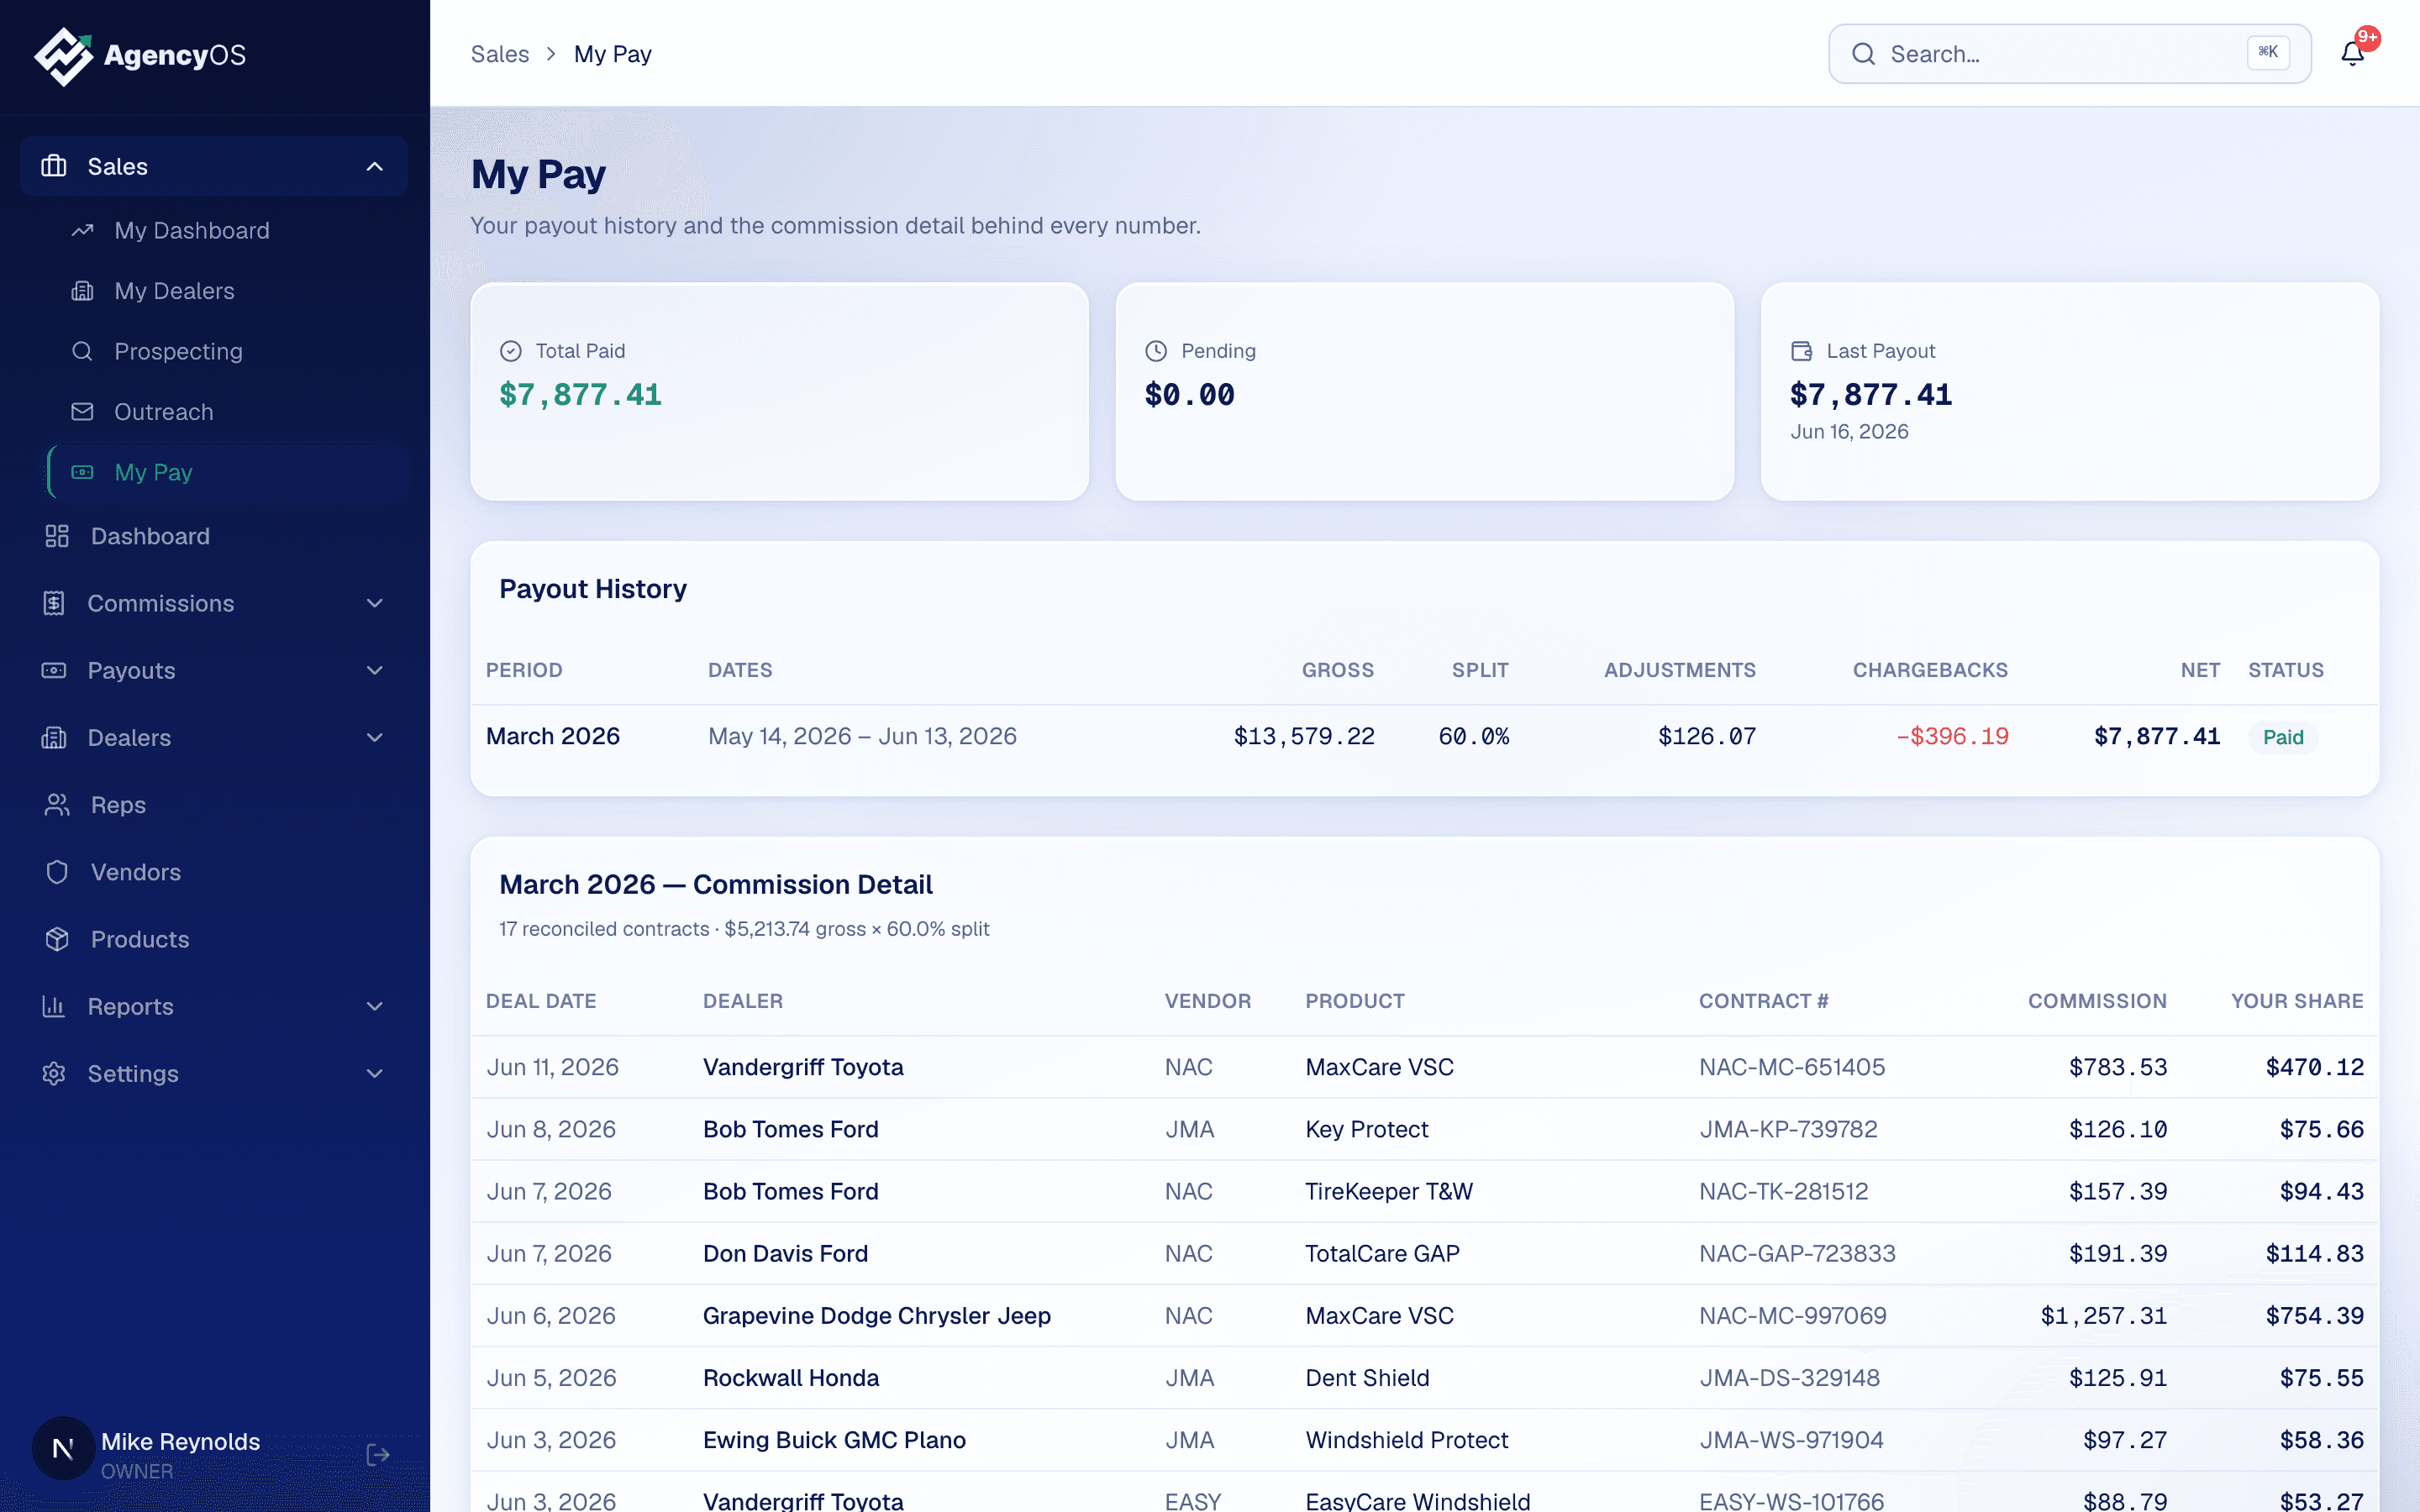The height and width of the screenshot is (1512, 2420).
Task: Expand the Settings menu chevron
Action: point(375,1074)
